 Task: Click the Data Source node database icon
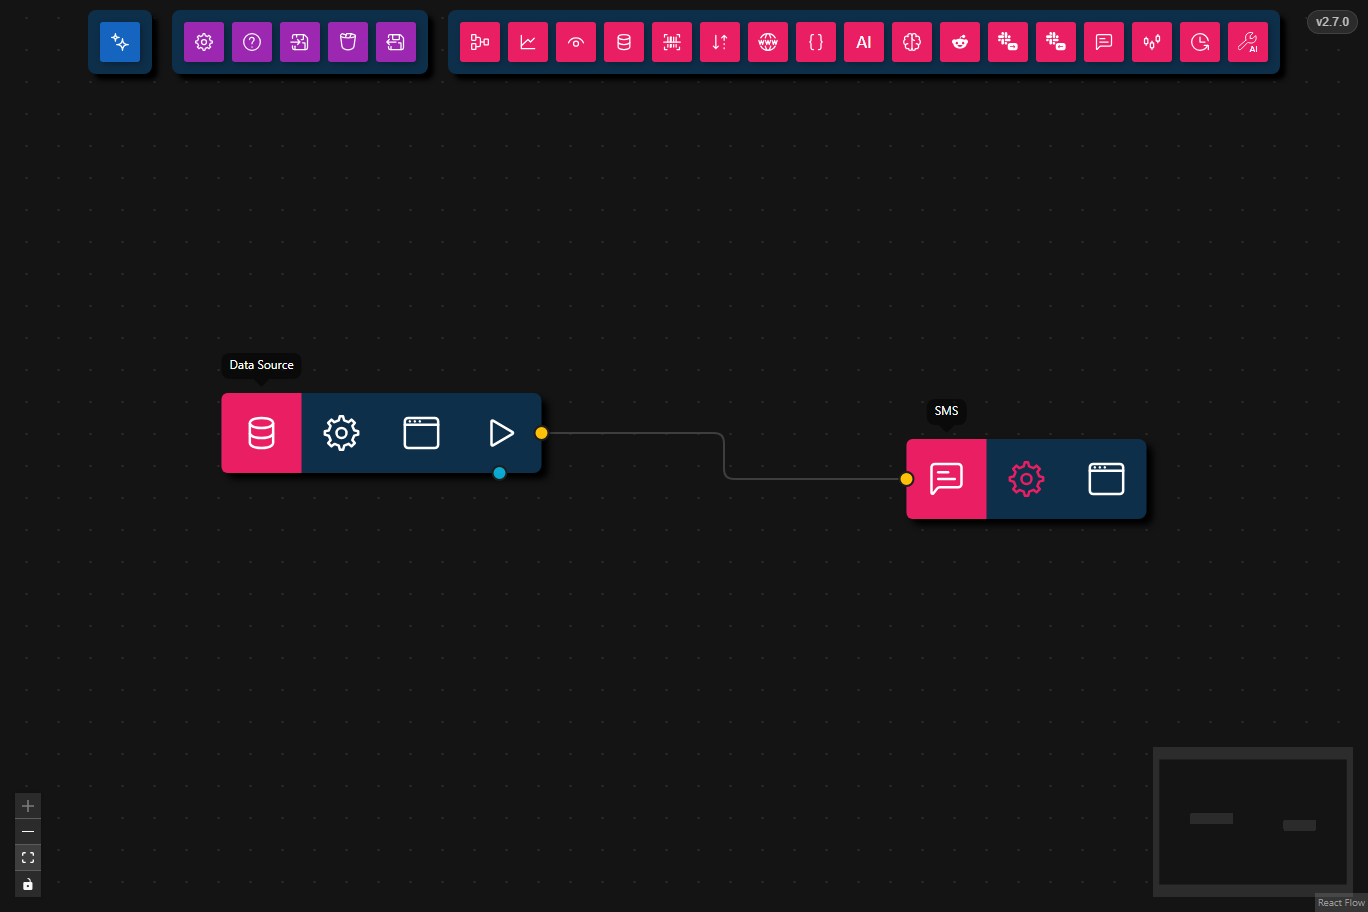pos(261,433)
